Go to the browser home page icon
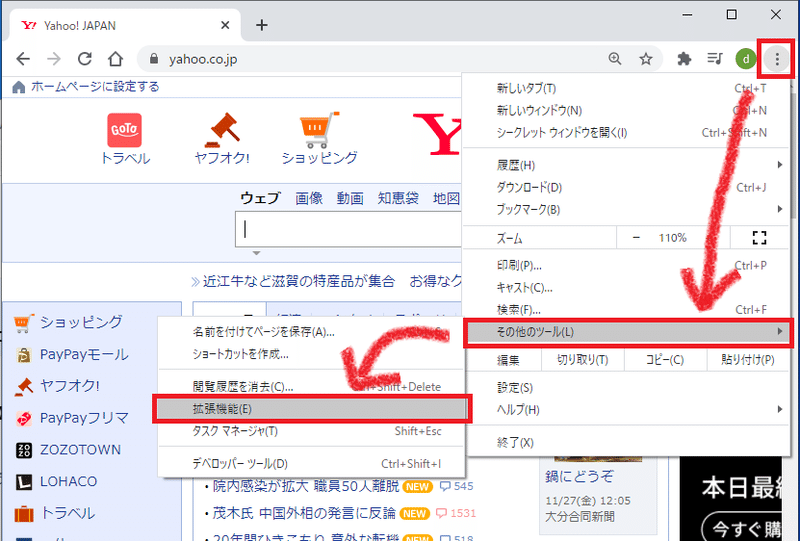The width and height of the screenshot is (800, 541). pyautogui.click(x=115, y=59)
